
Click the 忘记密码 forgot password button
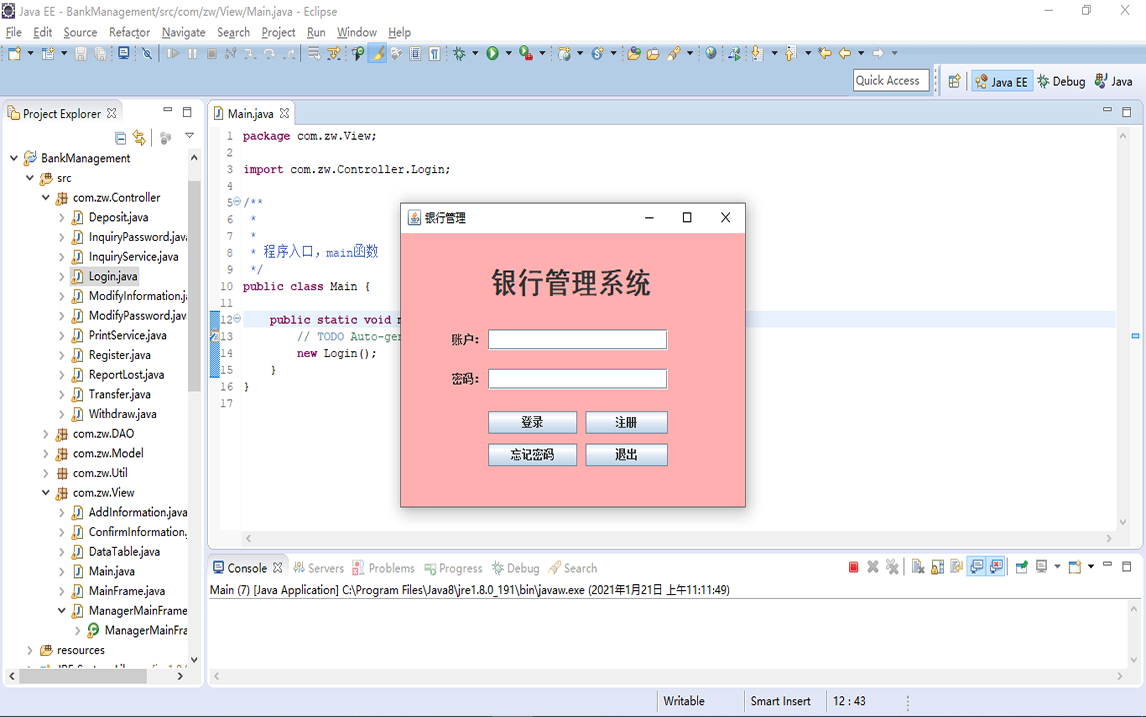tap(532, 455)
